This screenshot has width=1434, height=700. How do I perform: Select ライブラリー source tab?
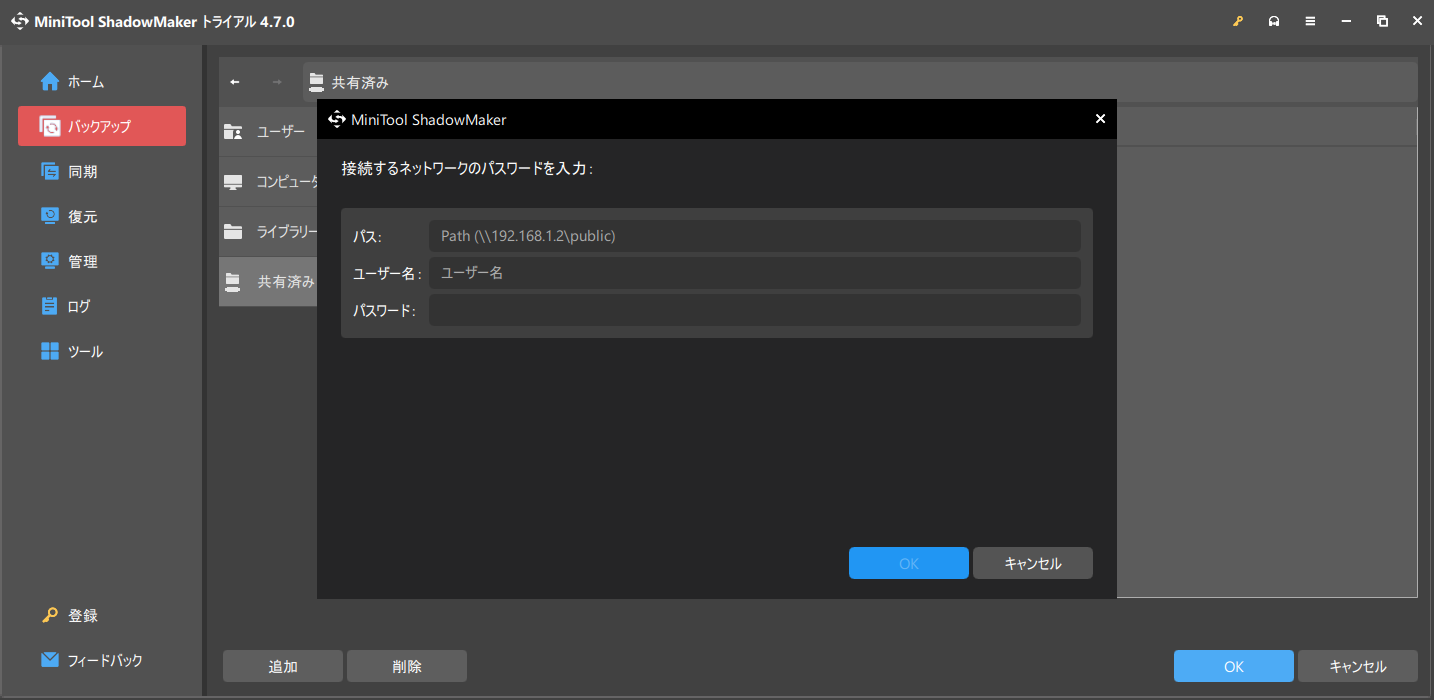(x=268, y=232)
